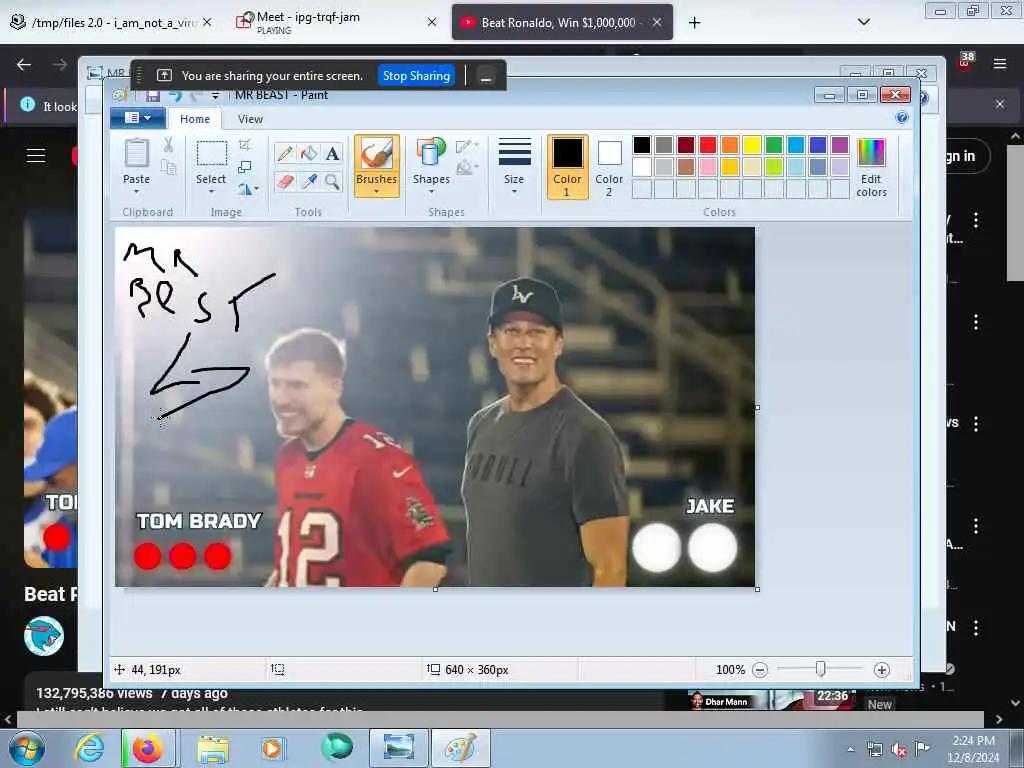Click the Save icon in Paint title bar

152,96
